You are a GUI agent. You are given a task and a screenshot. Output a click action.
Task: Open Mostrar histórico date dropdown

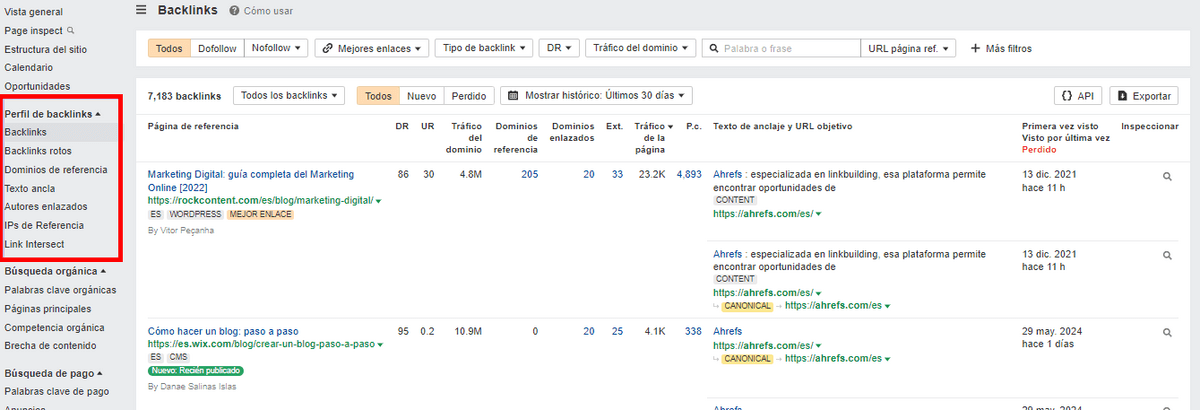coord(596,95)
